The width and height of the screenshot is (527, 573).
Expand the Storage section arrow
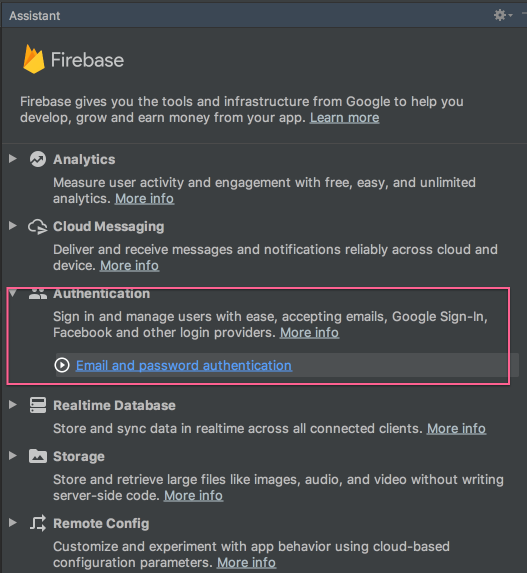tap(13, 455)
